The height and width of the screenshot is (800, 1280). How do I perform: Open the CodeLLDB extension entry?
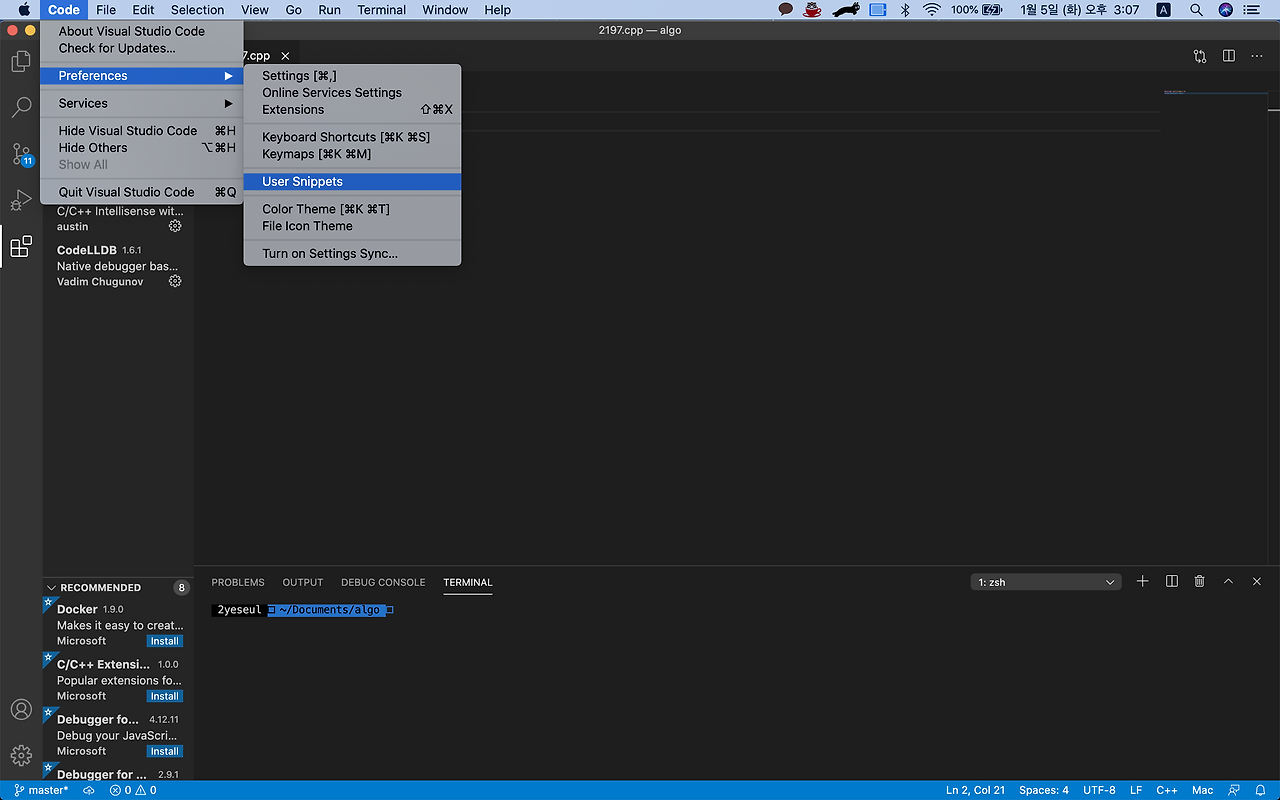[119, 265]
